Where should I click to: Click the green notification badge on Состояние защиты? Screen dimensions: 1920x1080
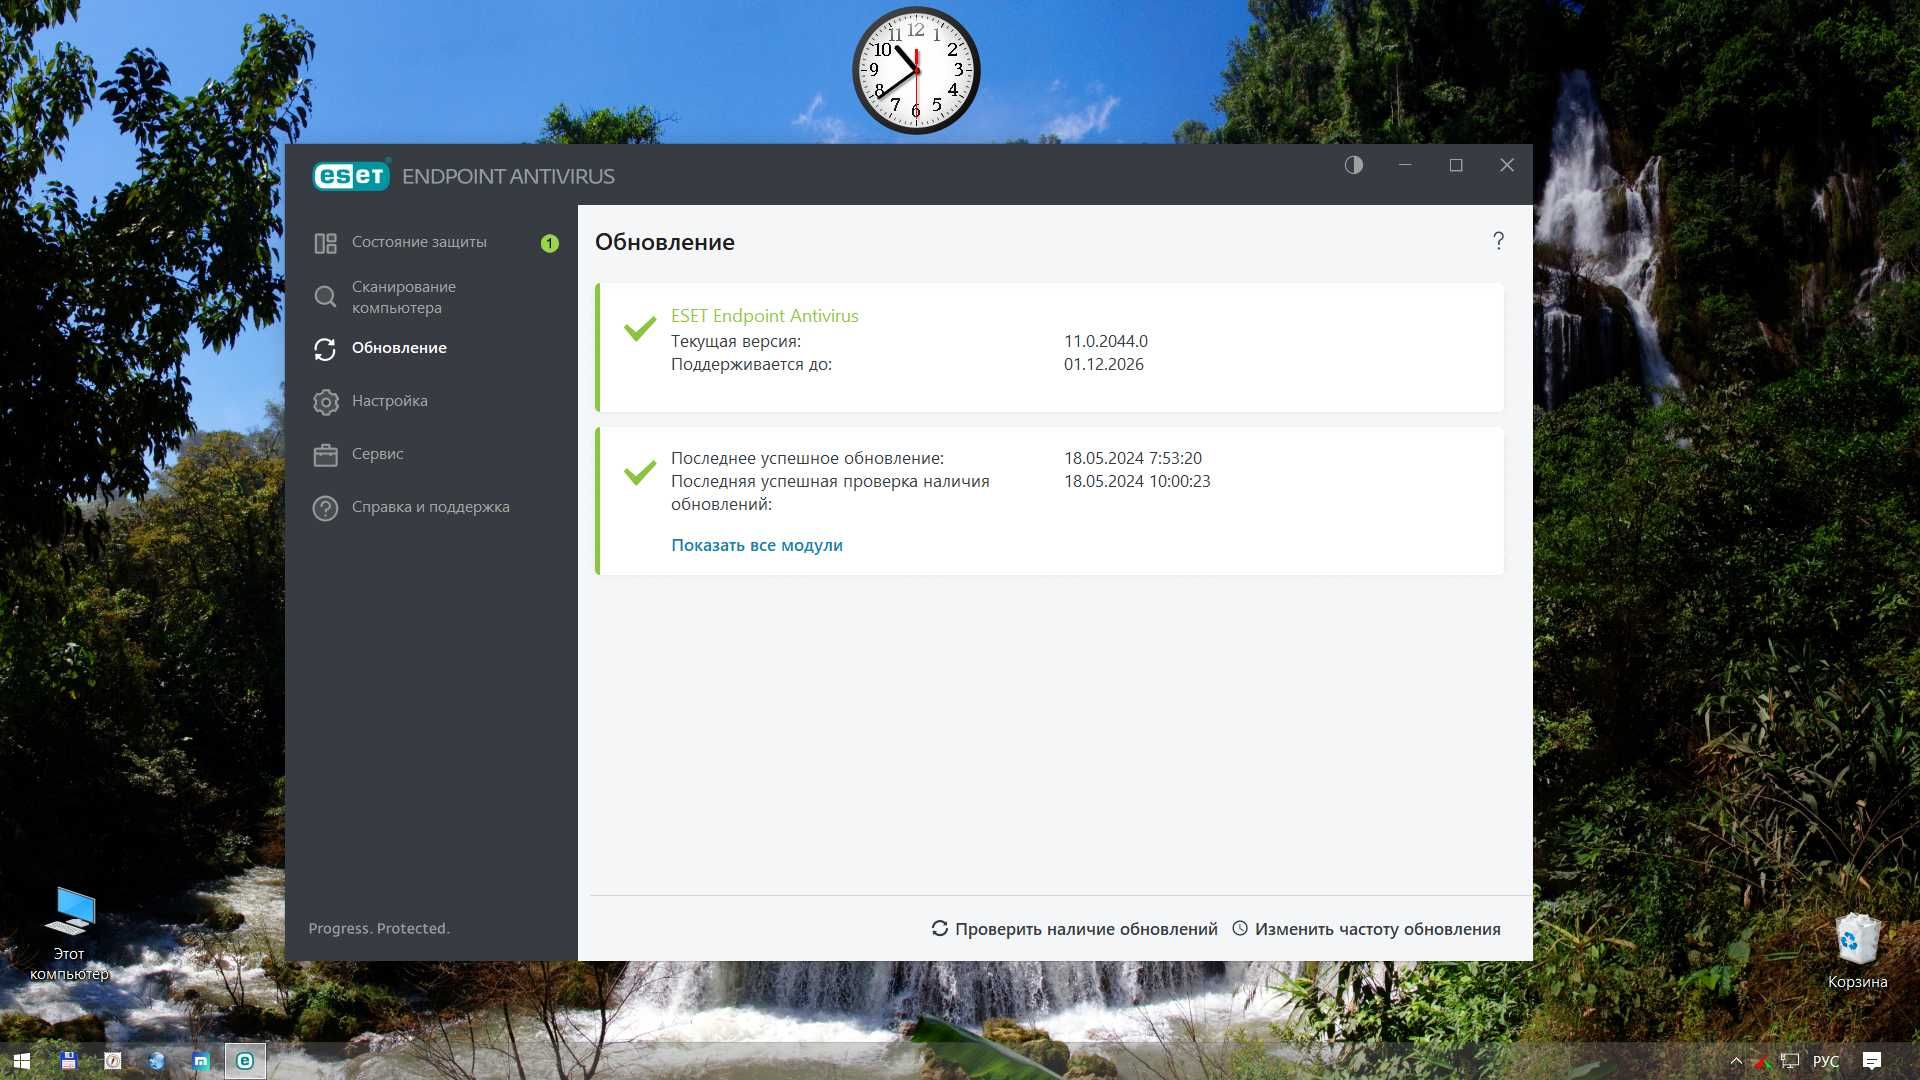pyautogui.click(x=549, y=243)
